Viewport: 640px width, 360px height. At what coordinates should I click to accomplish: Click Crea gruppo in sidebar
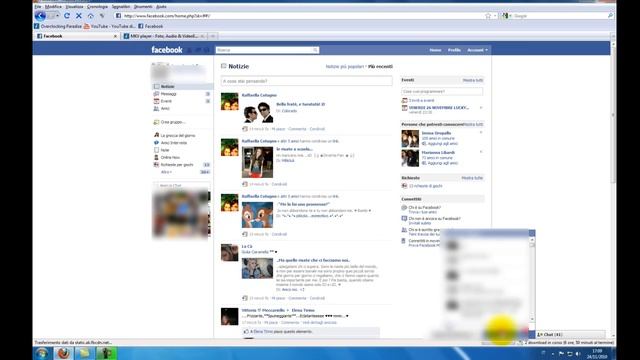(x=173, y=122)
